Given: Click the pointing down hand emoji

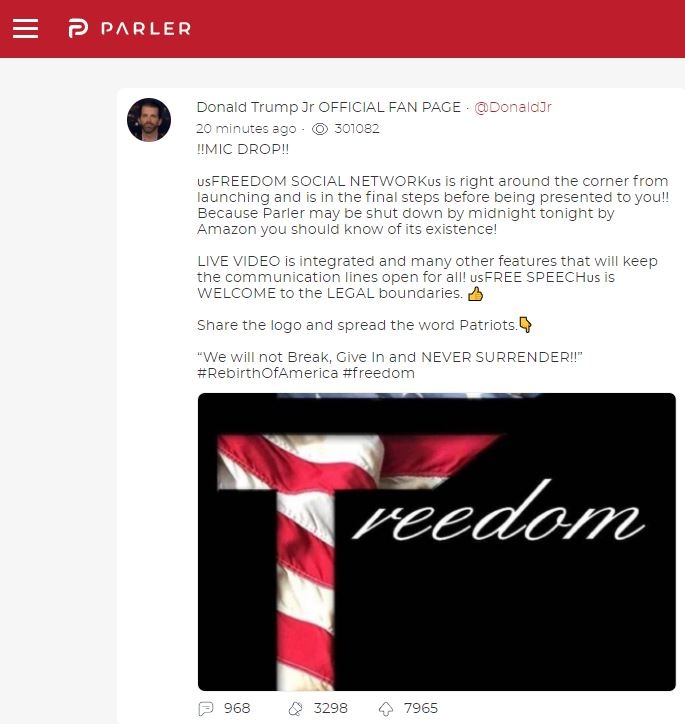Looking at the screenshot, I should (525, 325).
